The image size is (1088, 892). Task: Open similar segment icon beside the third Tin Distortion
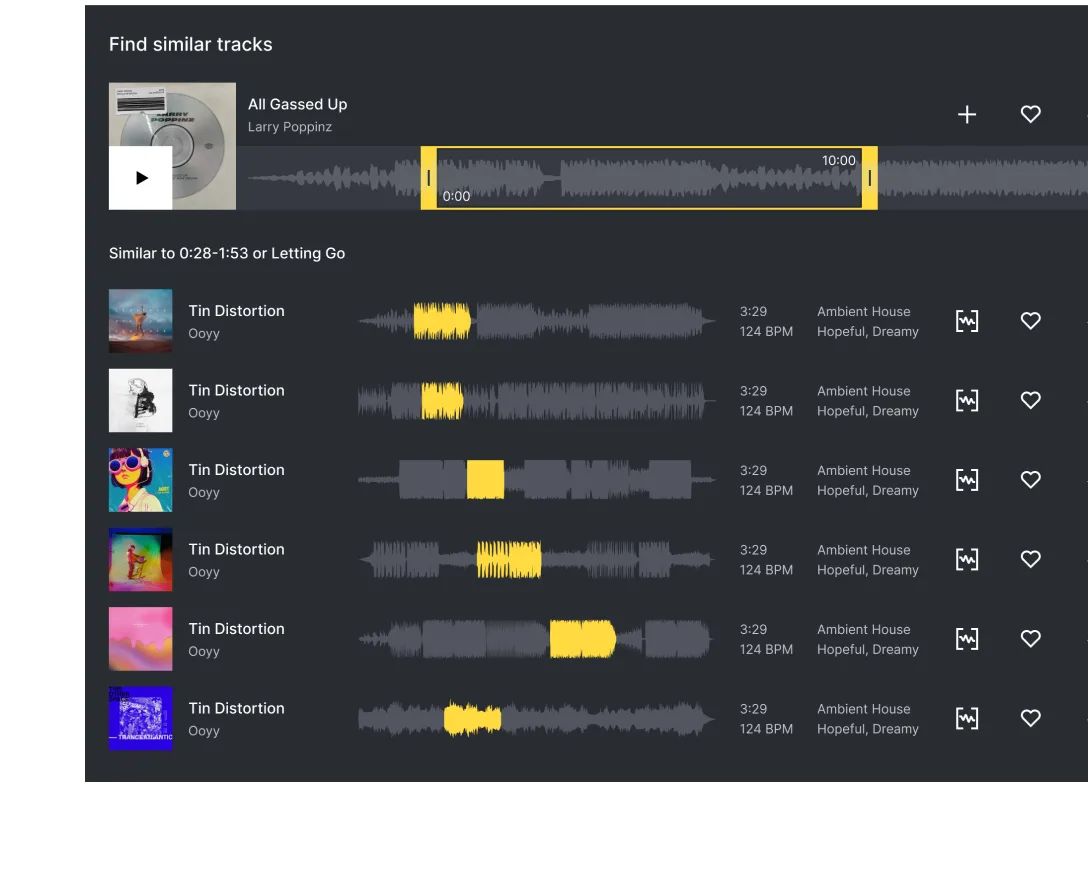point(966,479)
